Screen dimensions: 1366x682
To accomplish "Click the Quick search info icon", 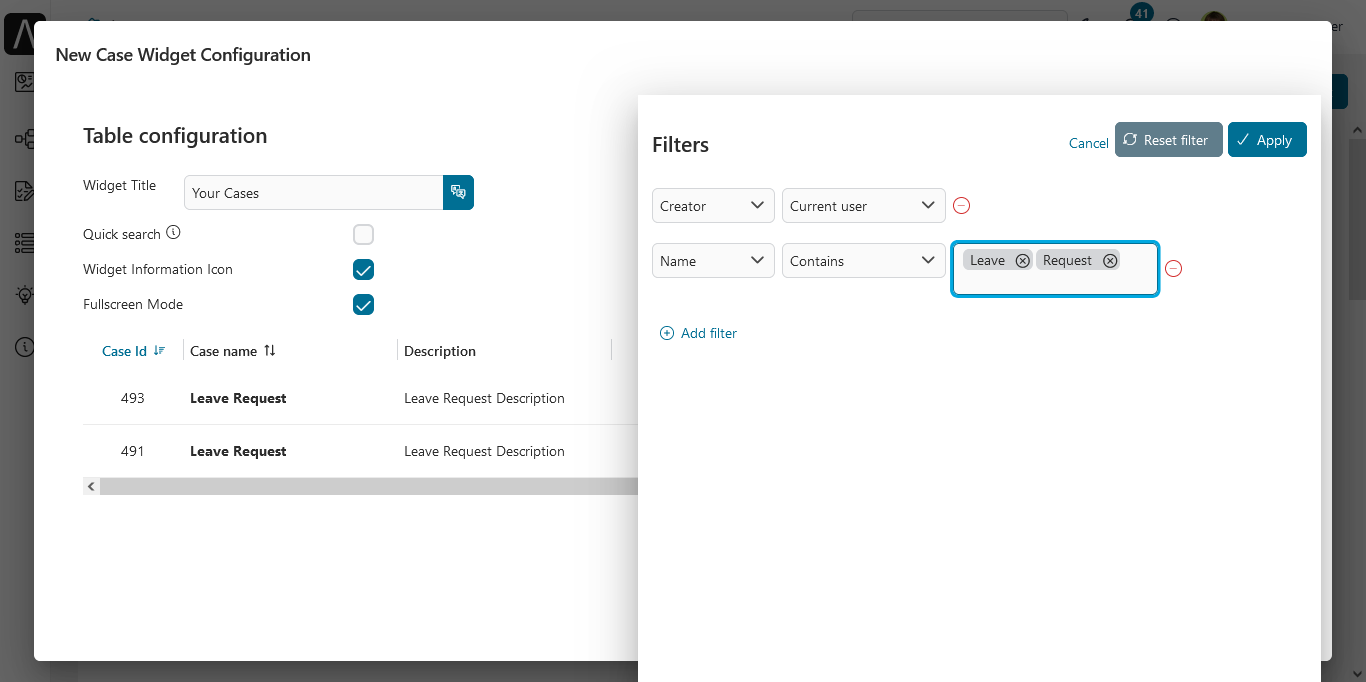I will [173, 233].
